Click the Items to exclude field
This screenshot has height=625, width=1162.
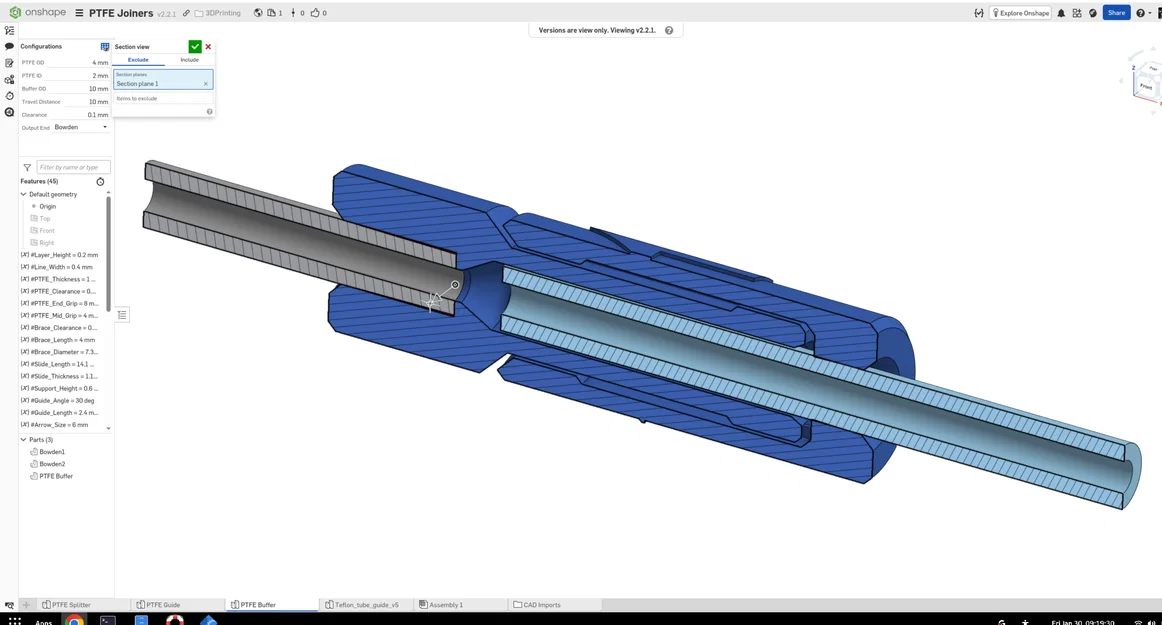coord(163,99)
